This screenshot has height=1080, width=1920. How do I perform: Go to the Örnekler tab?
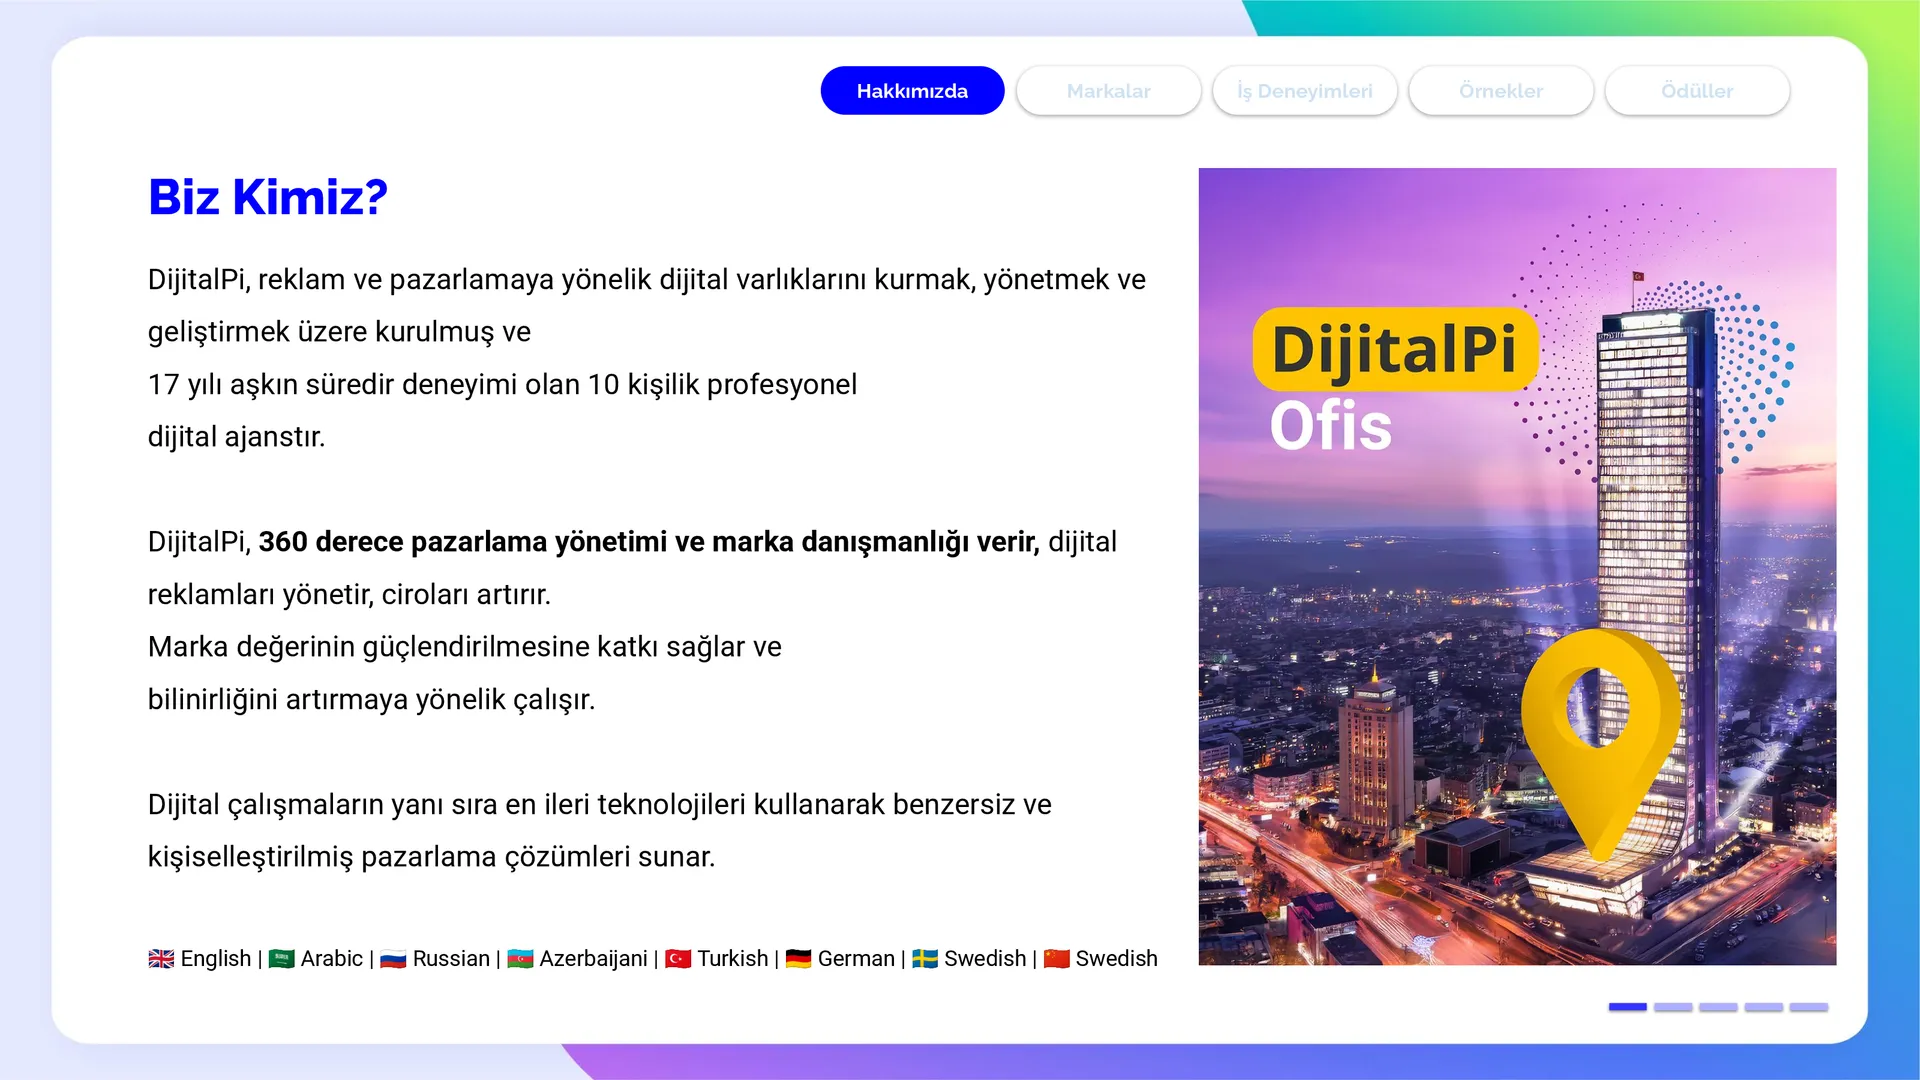(1500, 91)
